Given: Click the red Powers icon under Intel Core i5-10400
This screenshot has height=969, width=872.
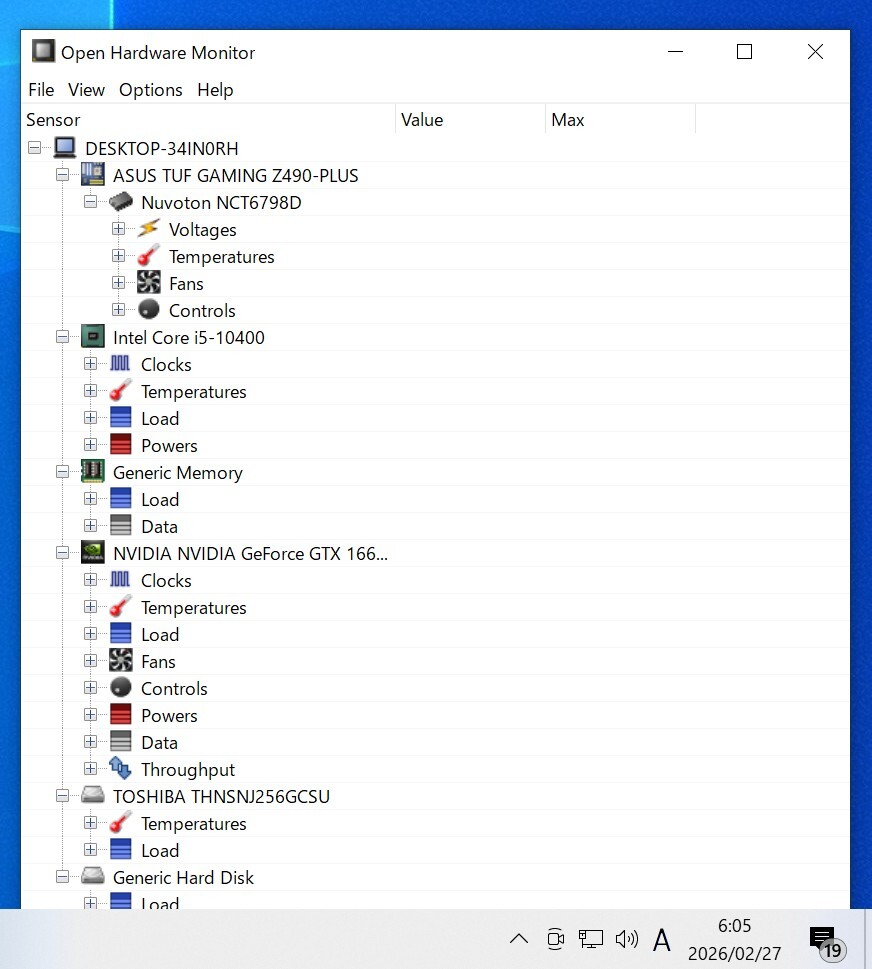Looking at the screenshot, I should click(121, 444).
